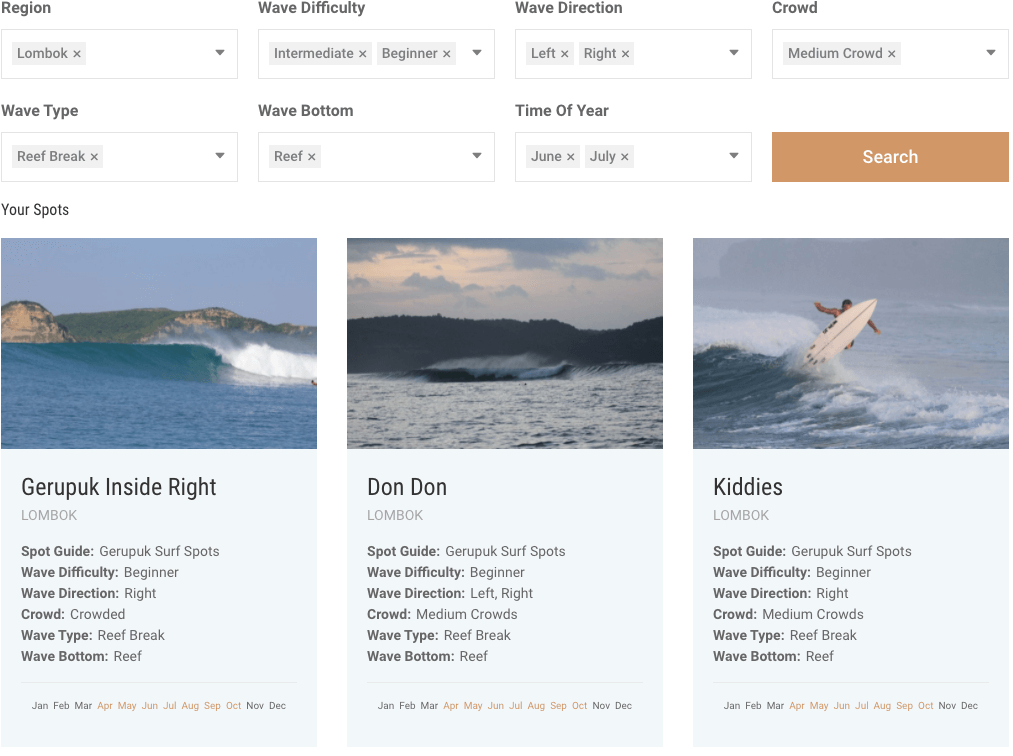Open the Don Don spot title
This screenshot has width=1013, height=756.
[407, 487]
